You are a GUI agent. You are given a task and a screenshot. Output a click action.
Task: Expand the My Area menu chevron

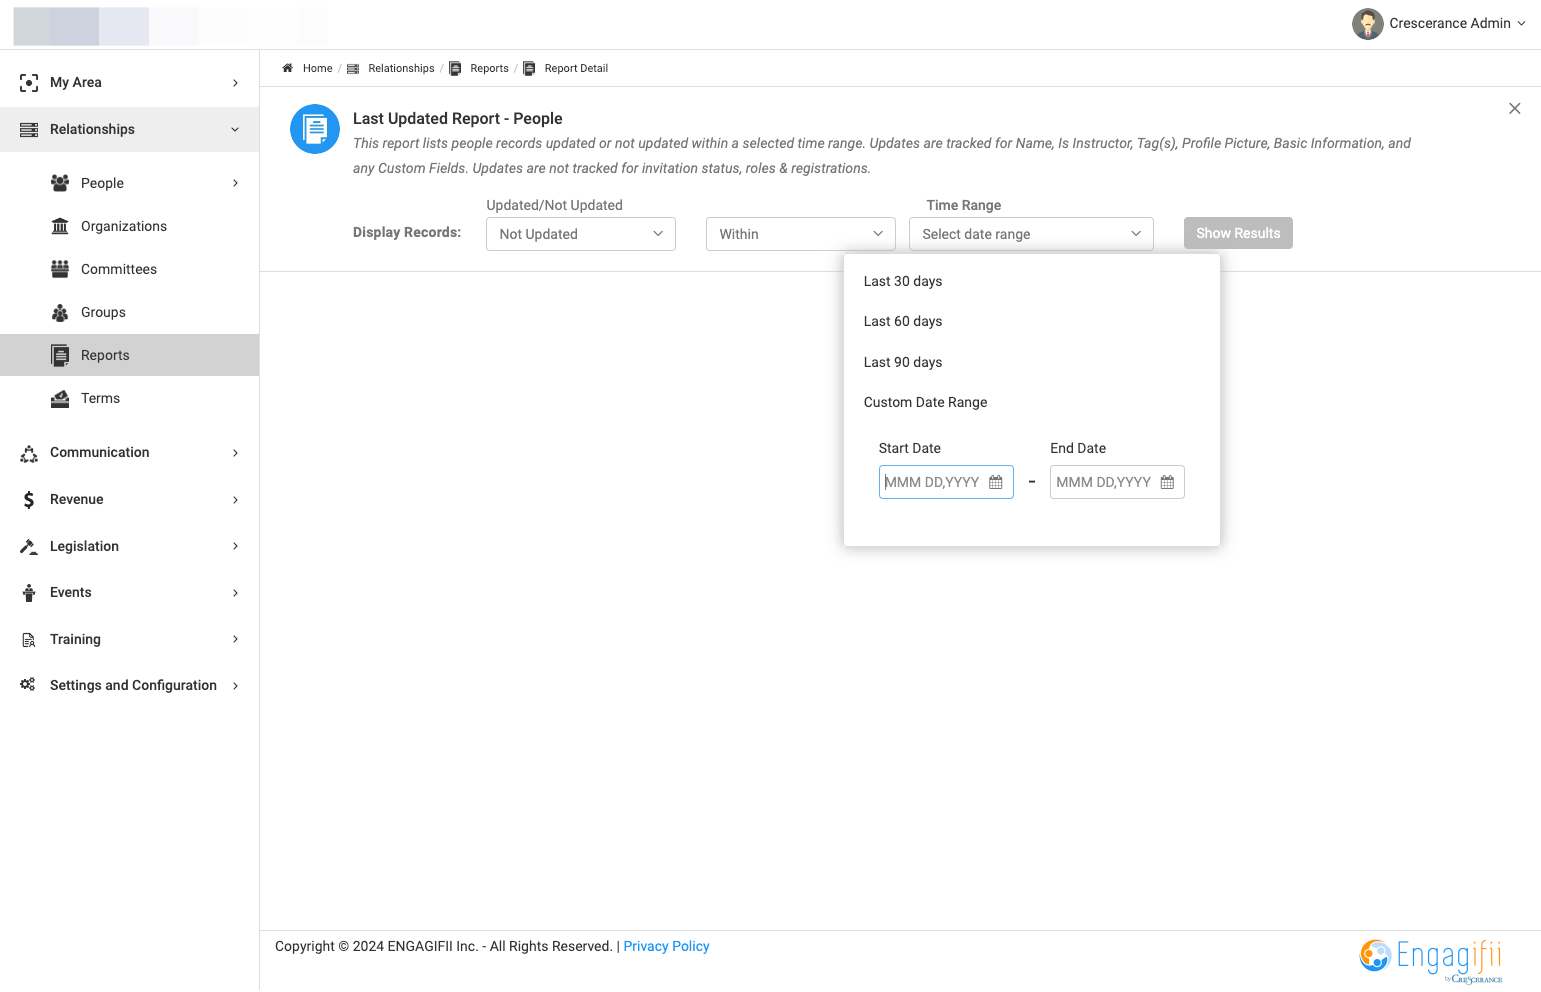[x=236, y=83]
